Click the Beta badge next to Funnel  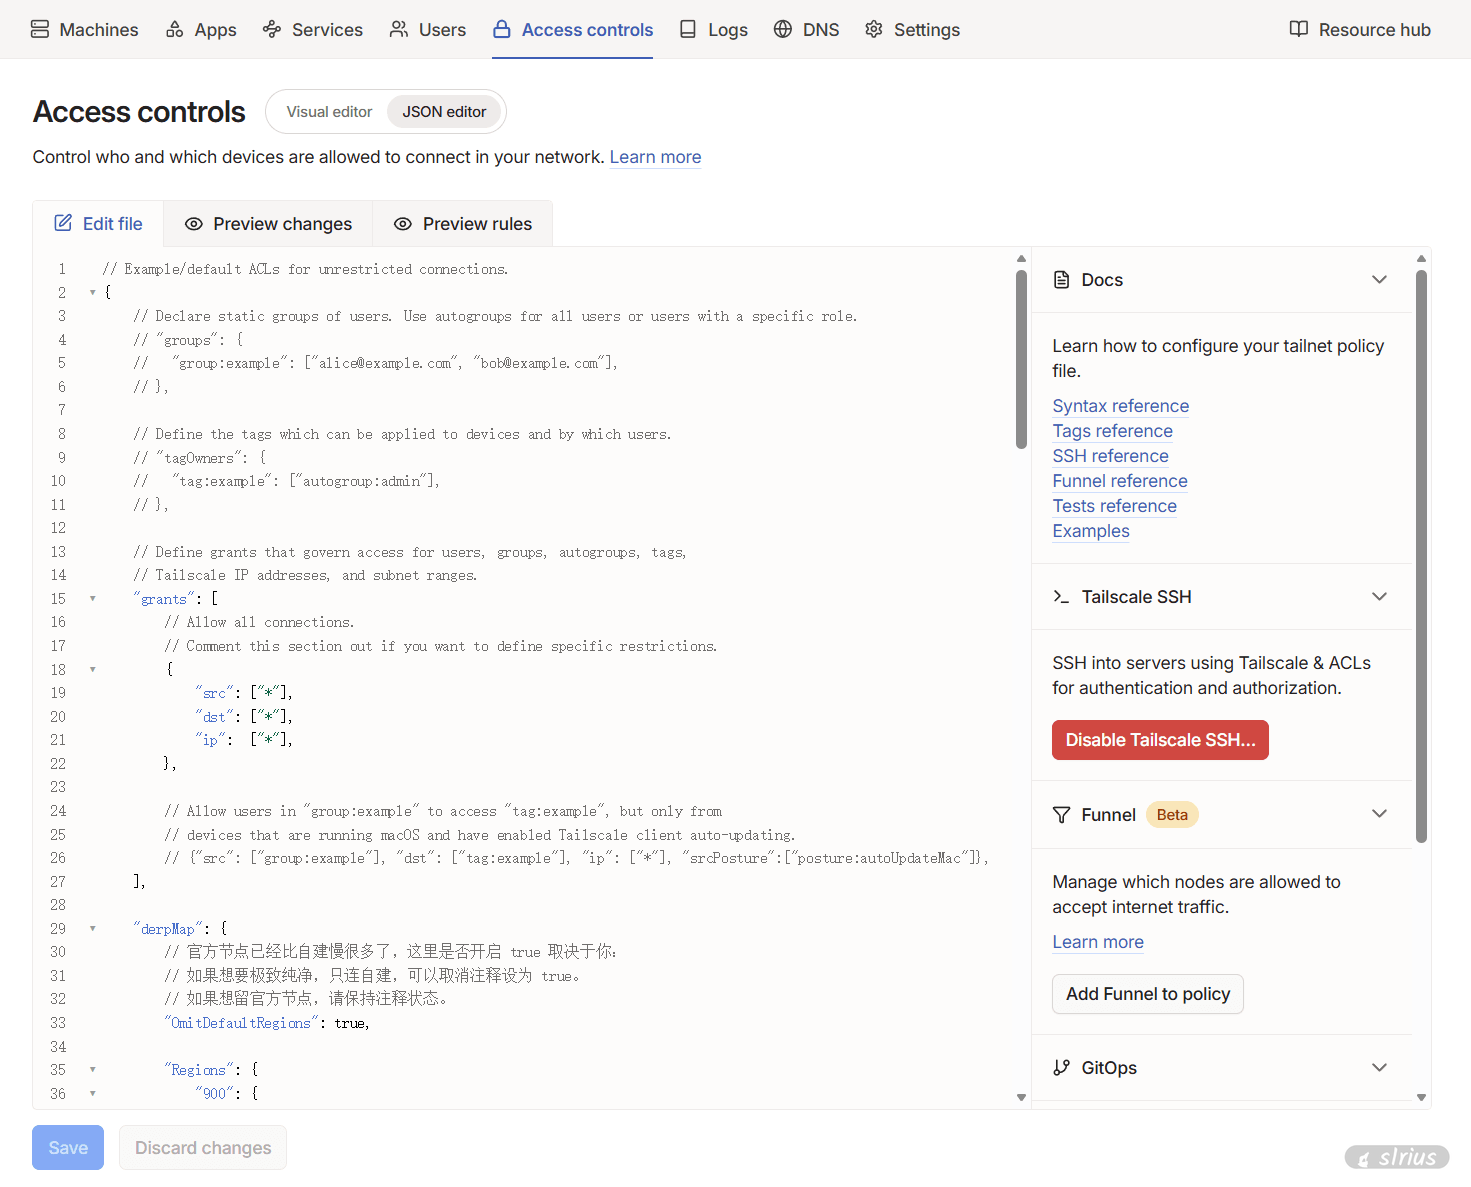click(1172, 815)
